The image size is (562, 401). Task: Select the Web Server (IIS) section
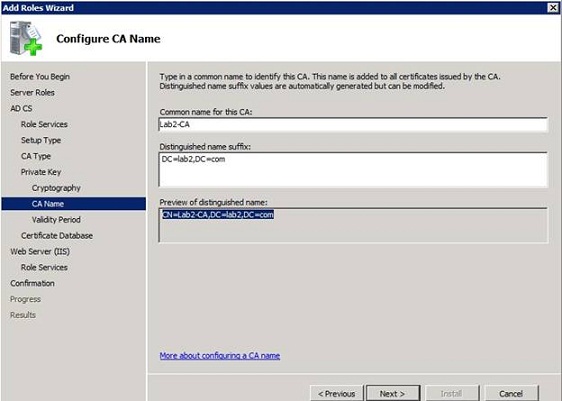(40, 252)
